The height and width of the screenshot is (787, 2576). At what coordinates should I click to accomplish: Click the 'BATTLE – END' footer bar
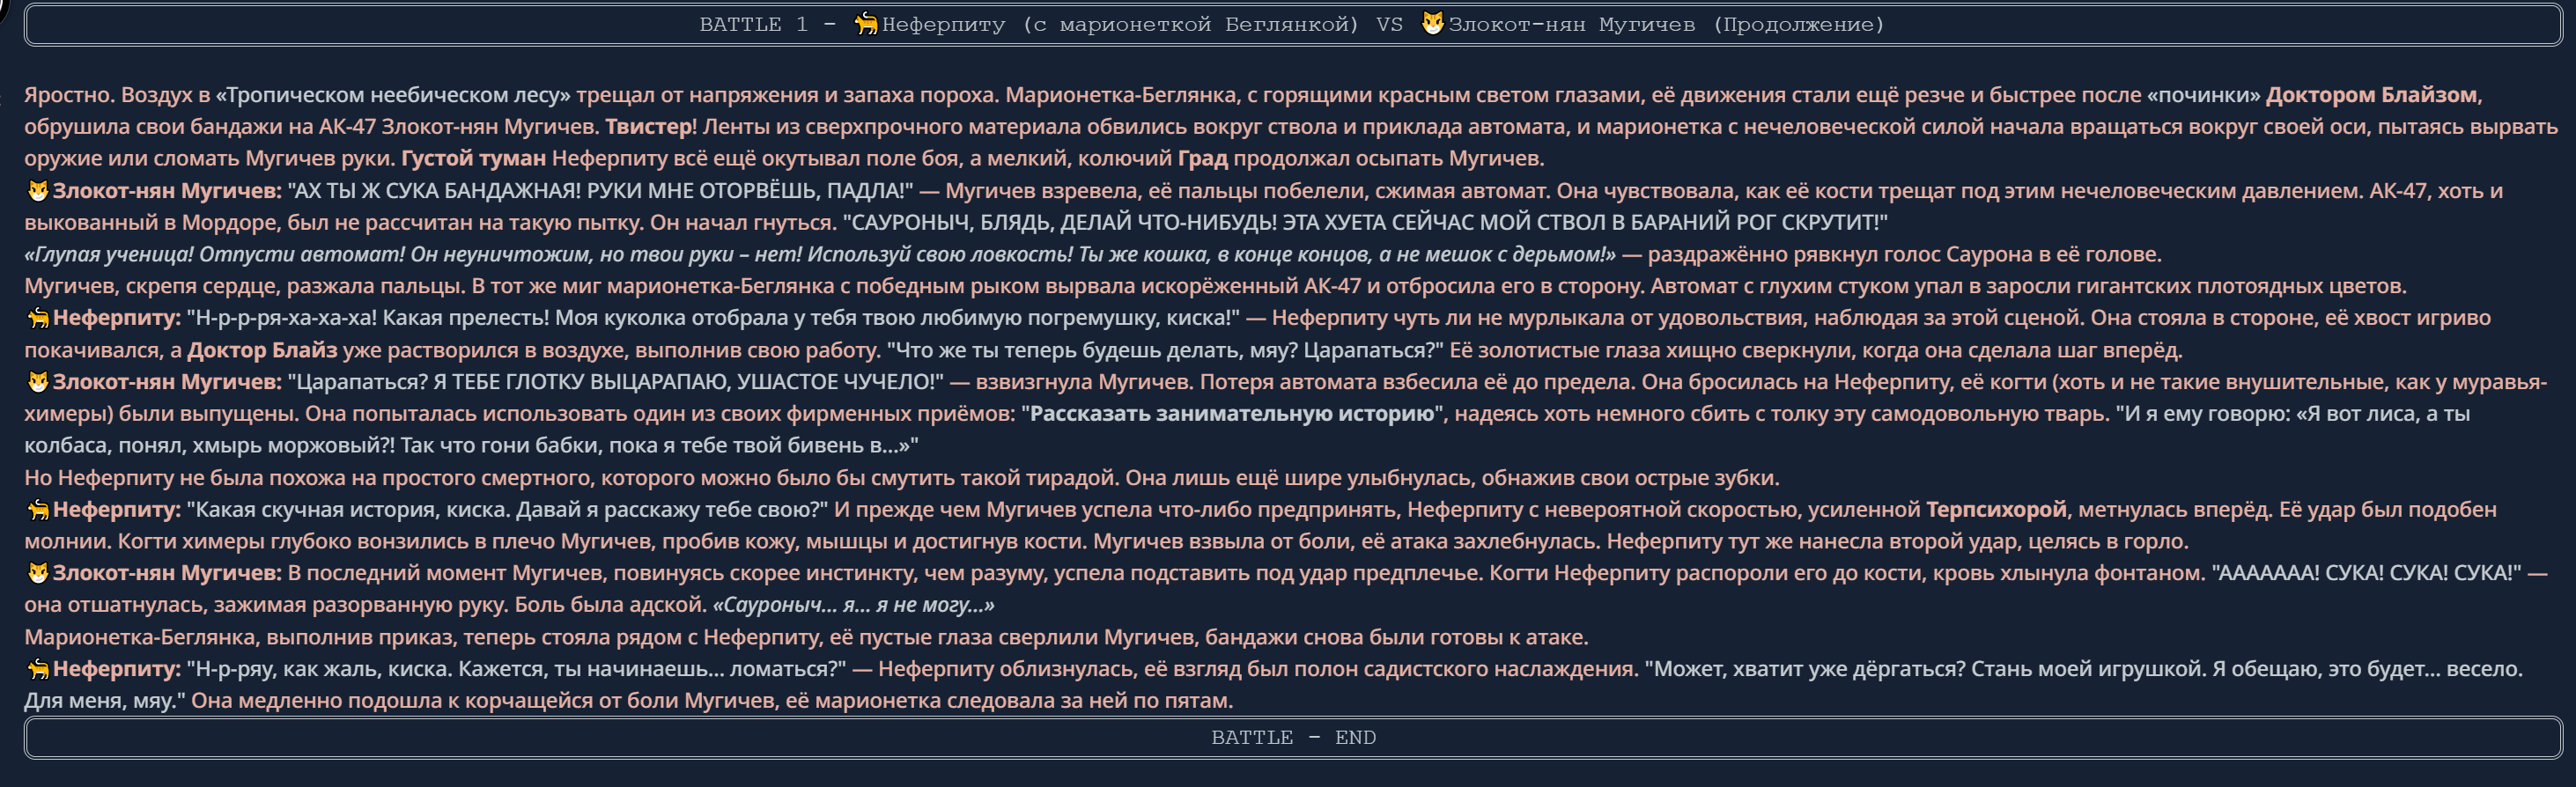[x=1292, y=737]
